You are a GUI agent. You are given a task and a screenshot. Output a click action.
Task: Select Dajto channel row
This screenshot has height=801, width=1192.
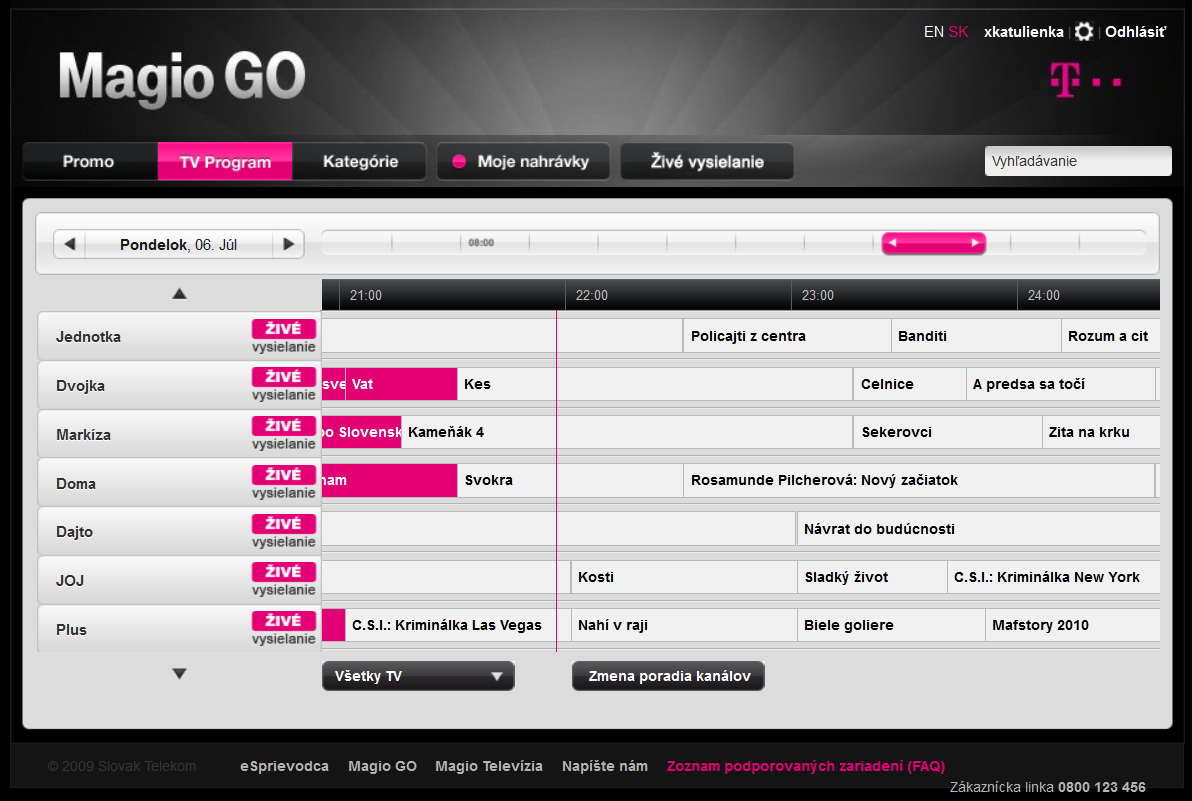[x=179, y=531]
